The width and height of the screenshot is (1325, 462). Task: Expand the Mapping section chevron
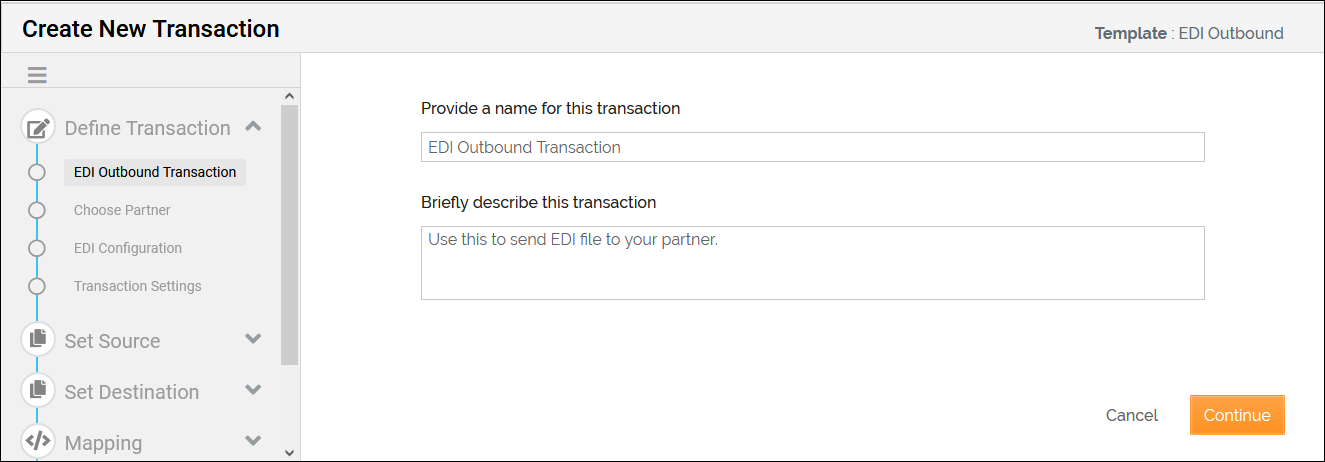[x=253, y=441]
